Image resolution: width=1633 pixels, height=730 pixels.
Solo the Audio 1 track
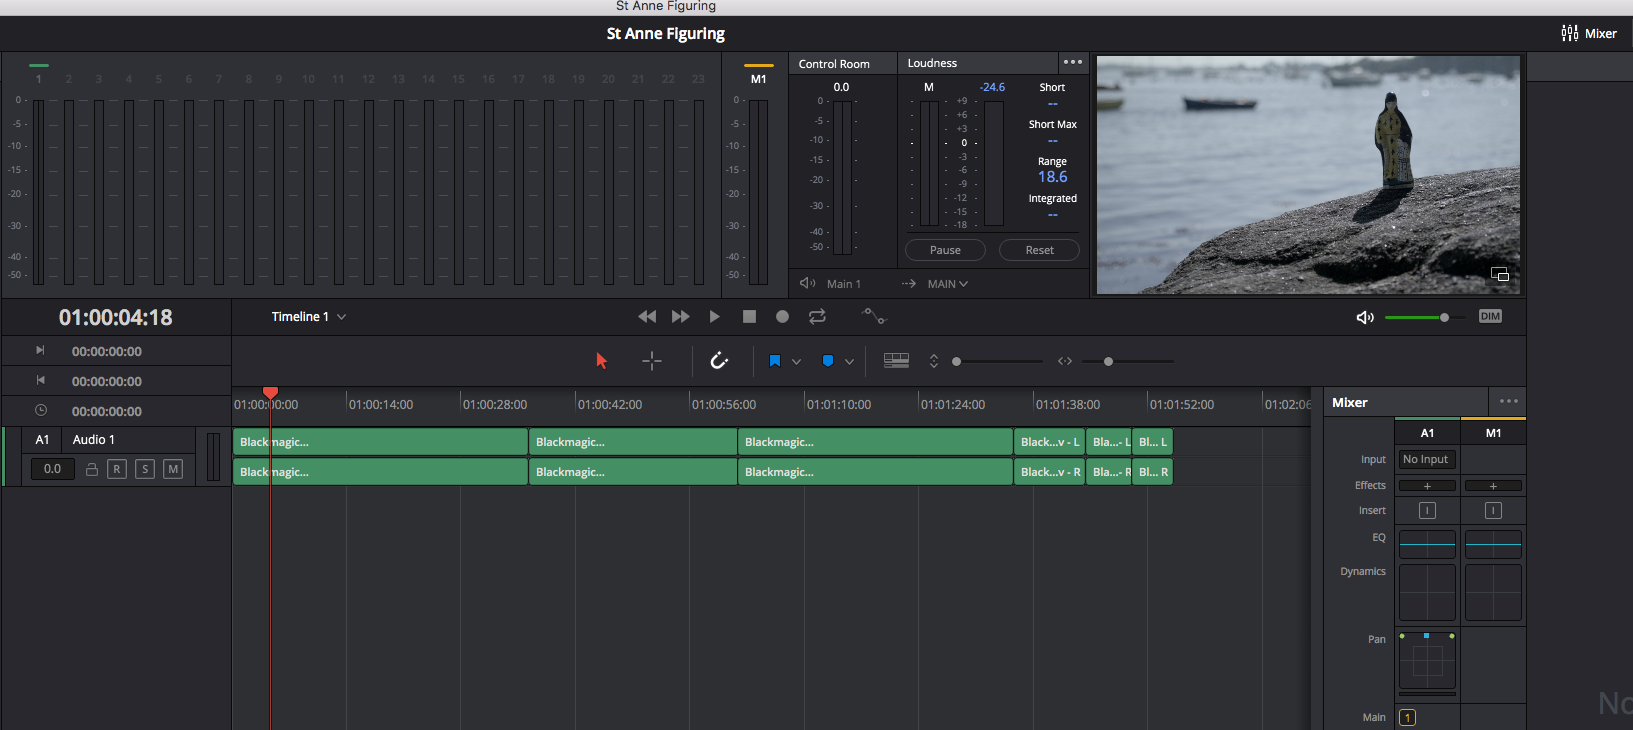145,469
